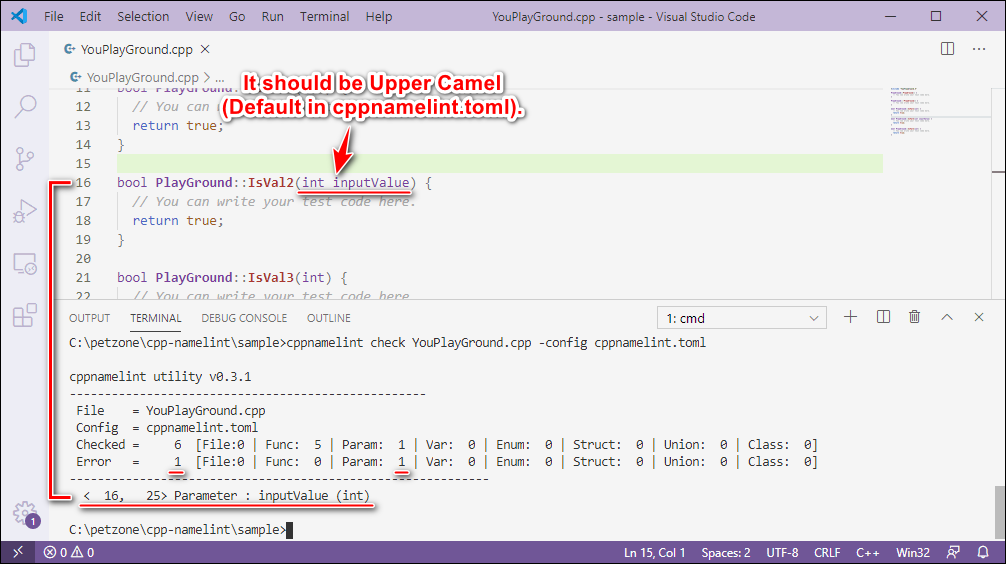The height and width of the screenshot is (564, 1006).
Task: Open the Remote Explorer view
Action: [24, 264]
